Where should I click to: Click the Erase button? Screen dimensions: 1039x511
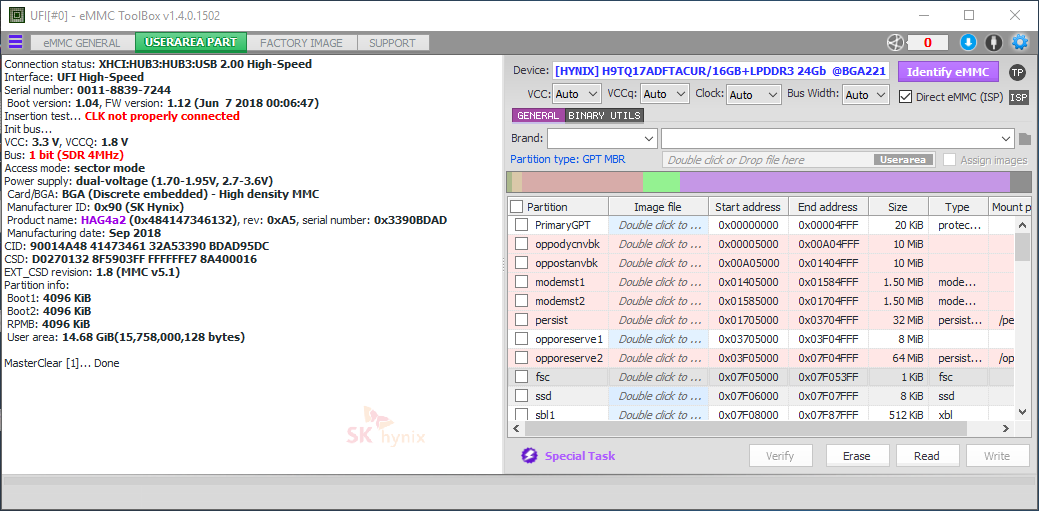pyautogui.click(x=856, y=456)
